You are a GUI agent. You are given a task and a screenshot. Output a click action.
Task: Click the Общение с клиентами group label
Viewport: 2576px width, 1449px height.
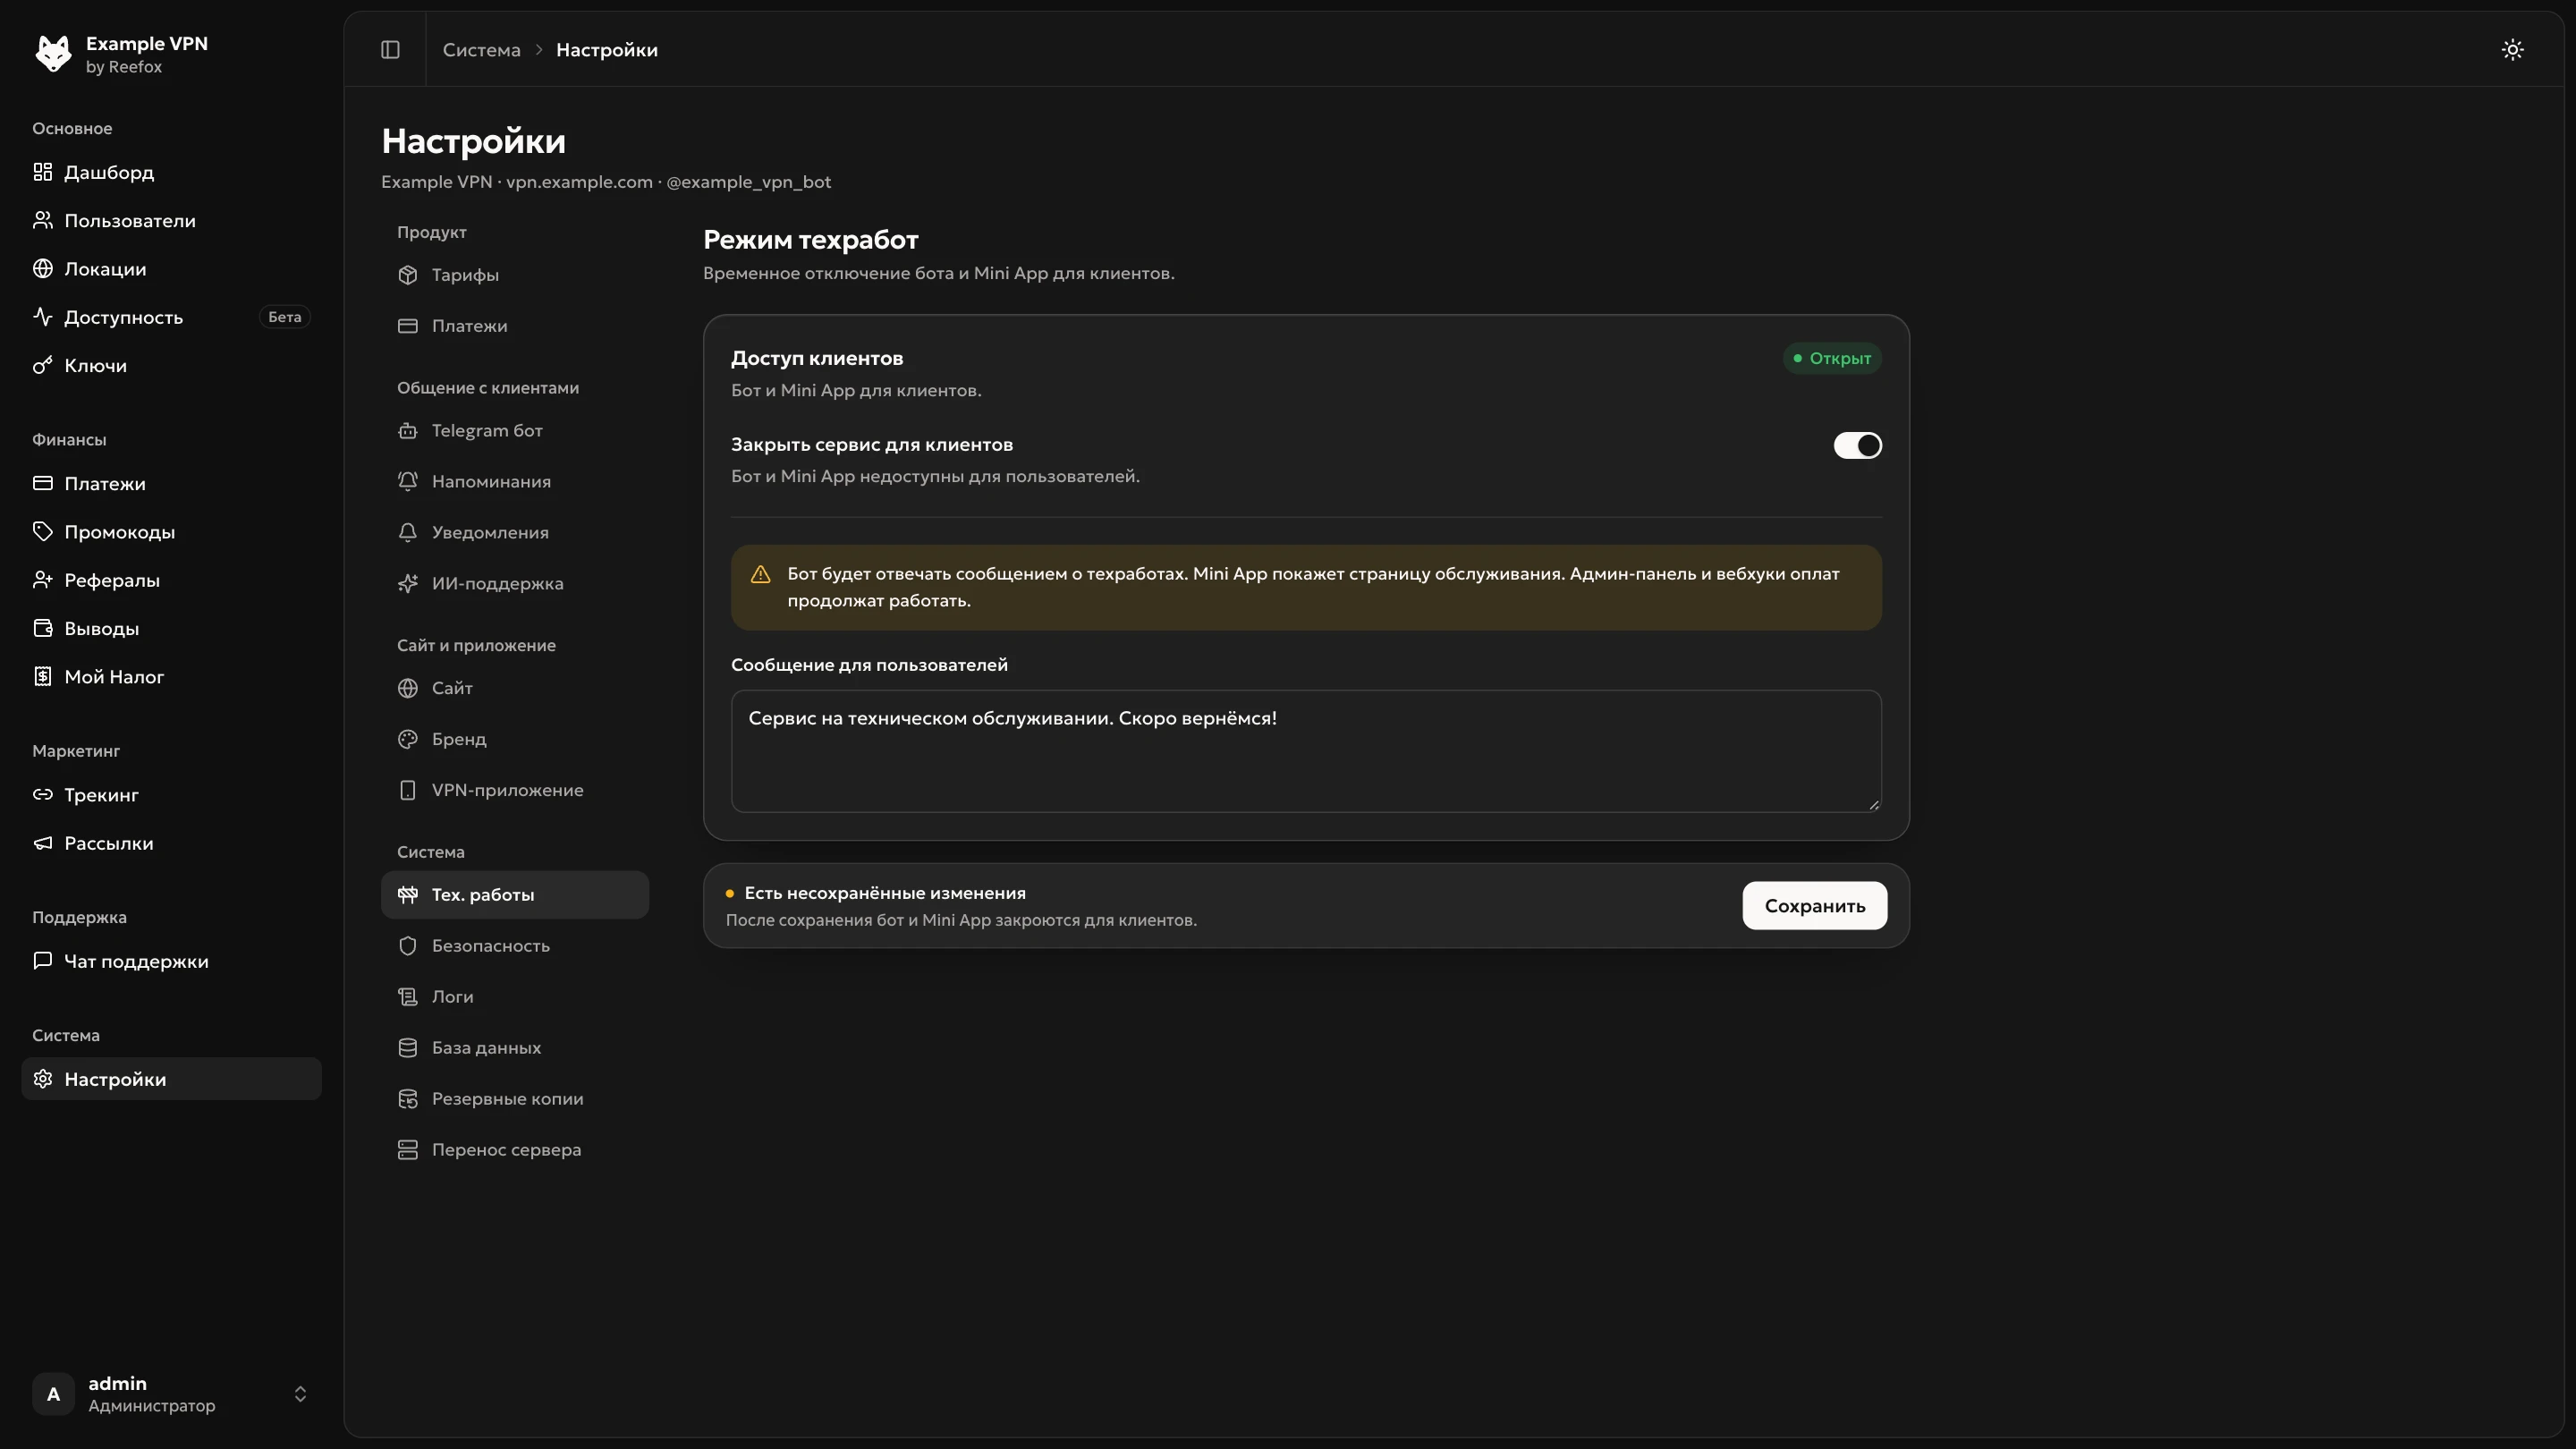(487, 388)
